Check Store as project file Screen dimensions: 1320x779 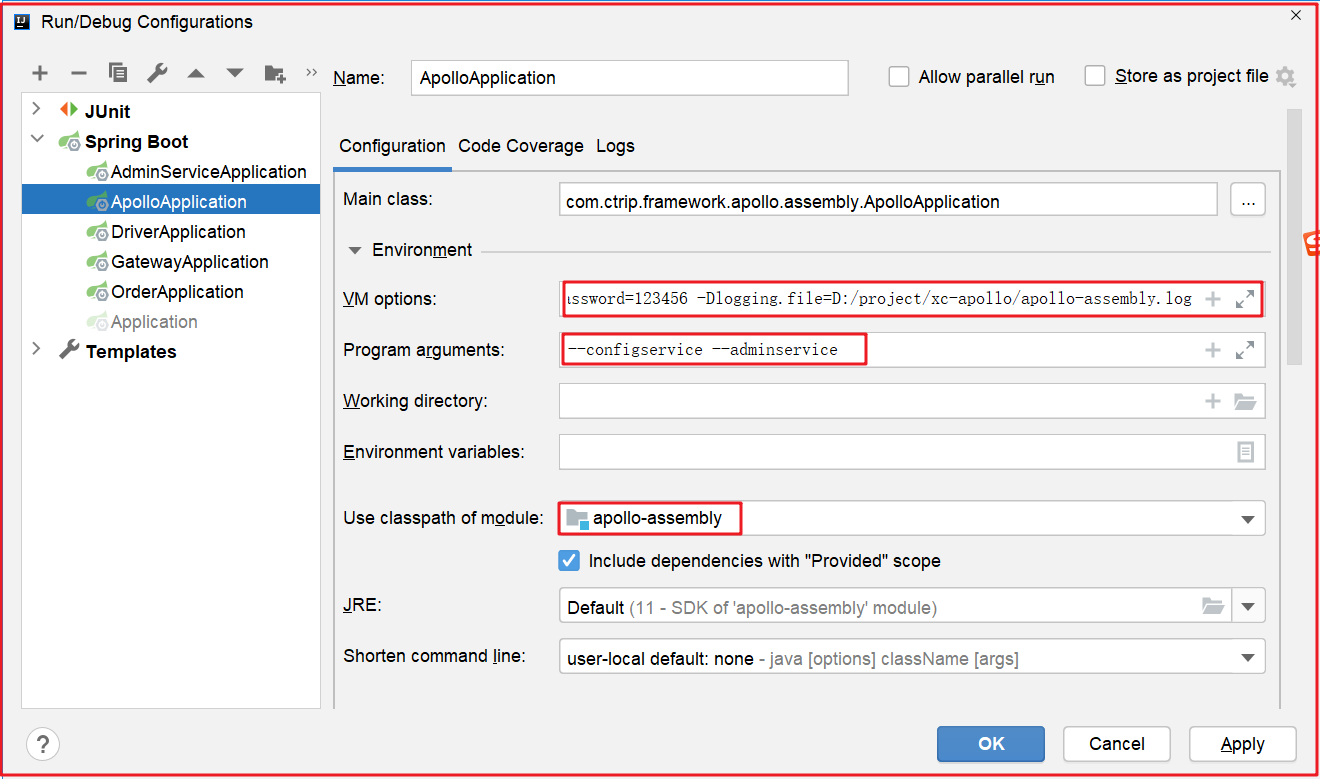click(x=1095, y=76)
